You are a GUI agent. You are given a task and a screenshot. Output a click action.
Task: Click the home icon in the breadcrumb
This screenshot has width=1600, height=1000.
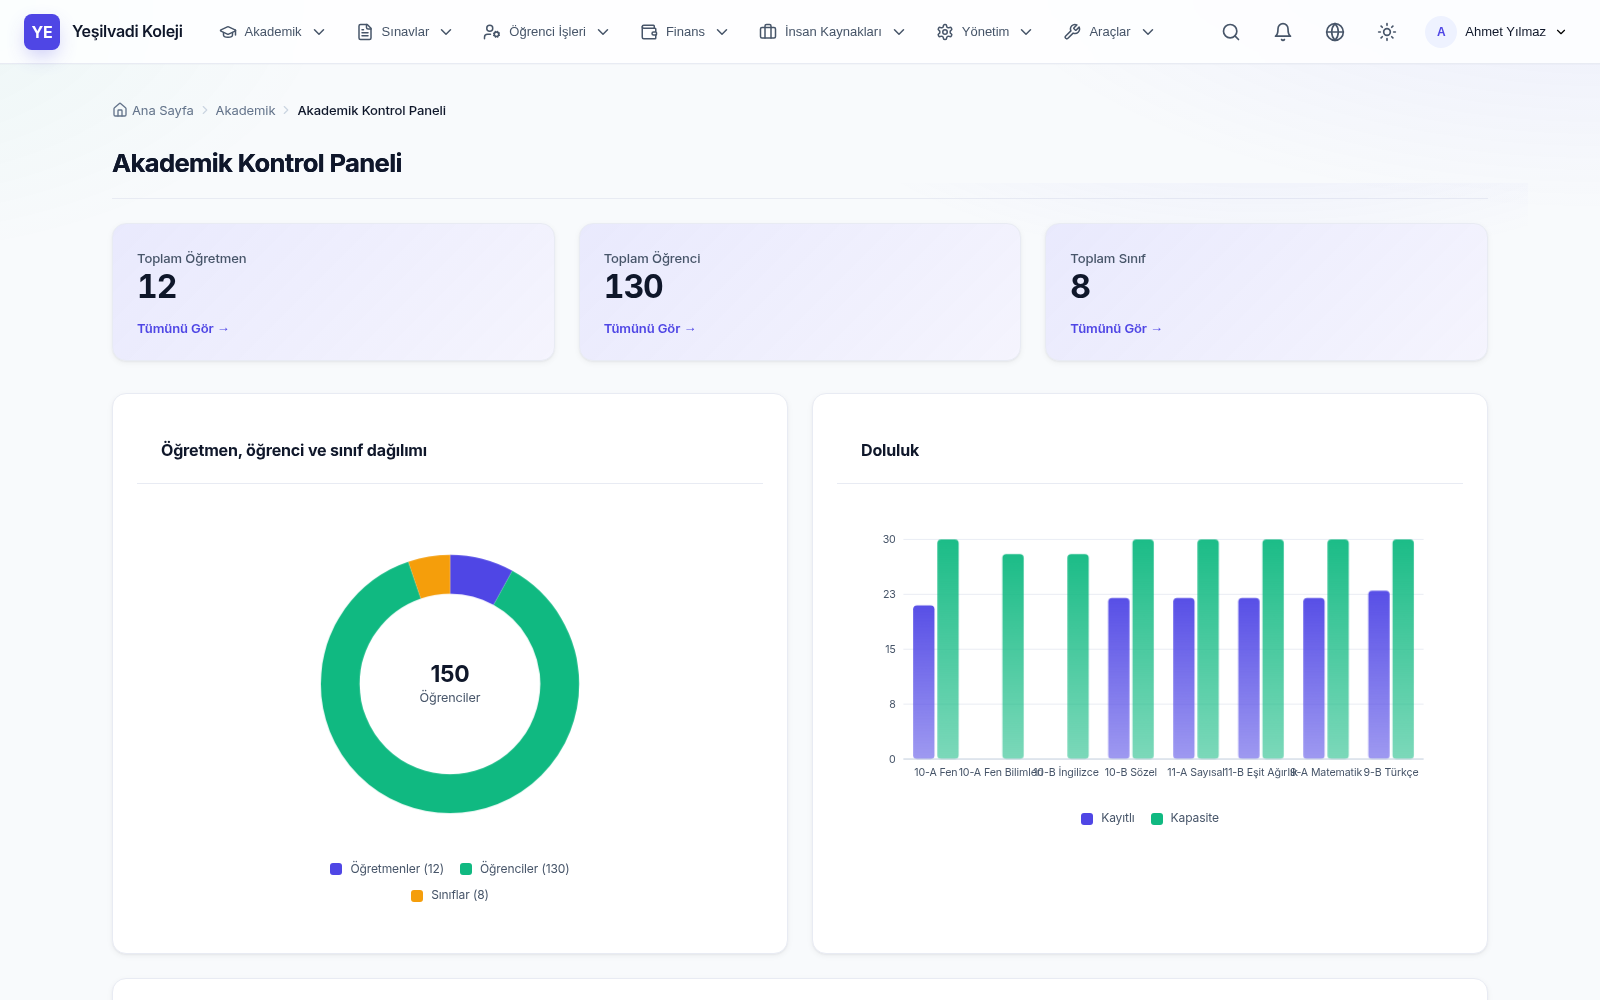tap(120, 110)
